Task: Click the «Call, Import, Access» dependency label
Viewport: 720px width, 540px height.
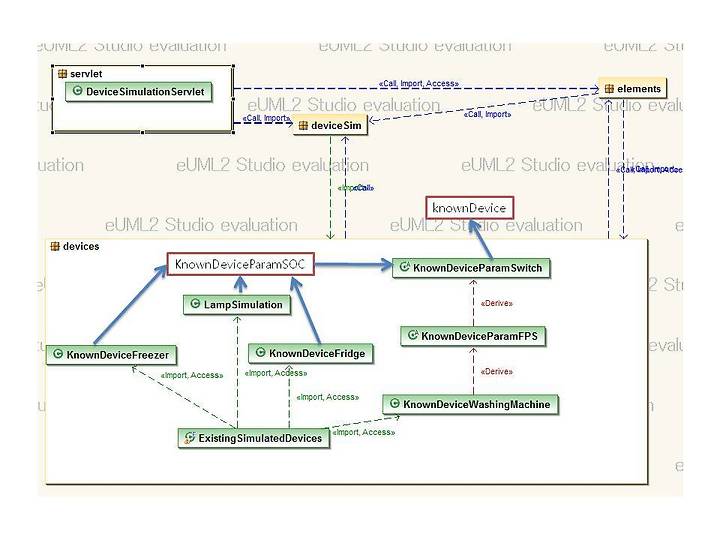Action: [x=419, y=84]
